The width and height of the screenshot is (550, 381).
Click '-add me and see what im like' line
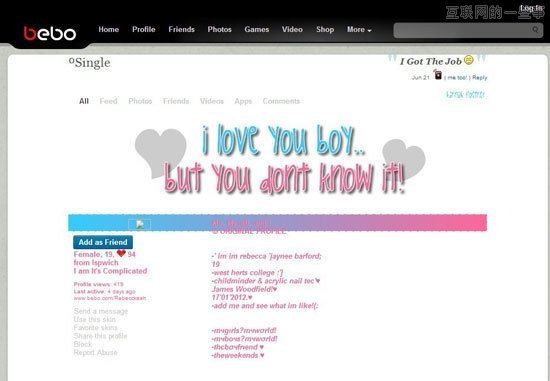click(265, 306)
